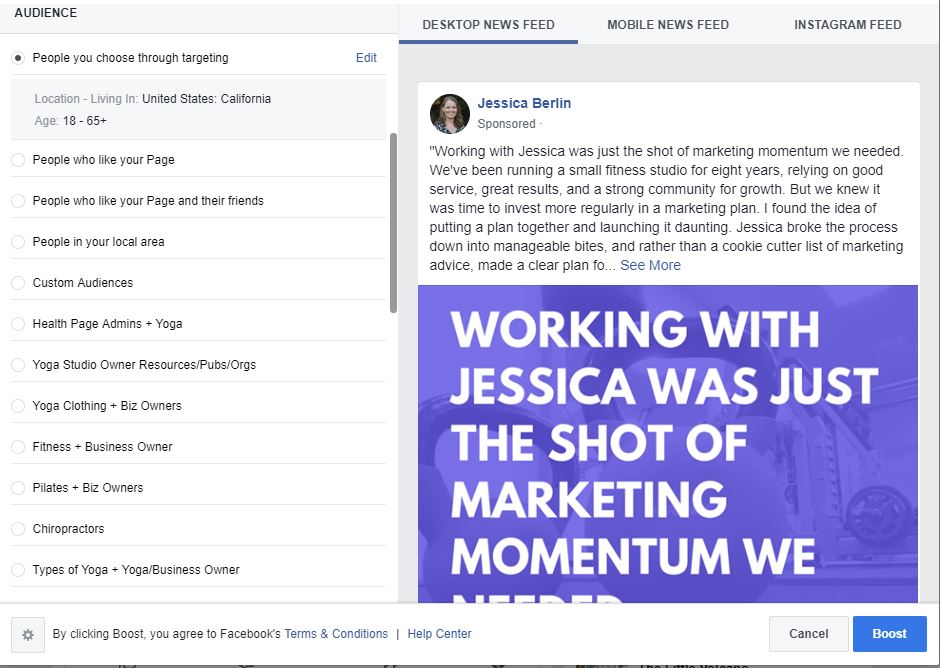The height and width of the screenshot is (668, 940).
Task: Click the blue Boost button
Action: coord(890,634)
